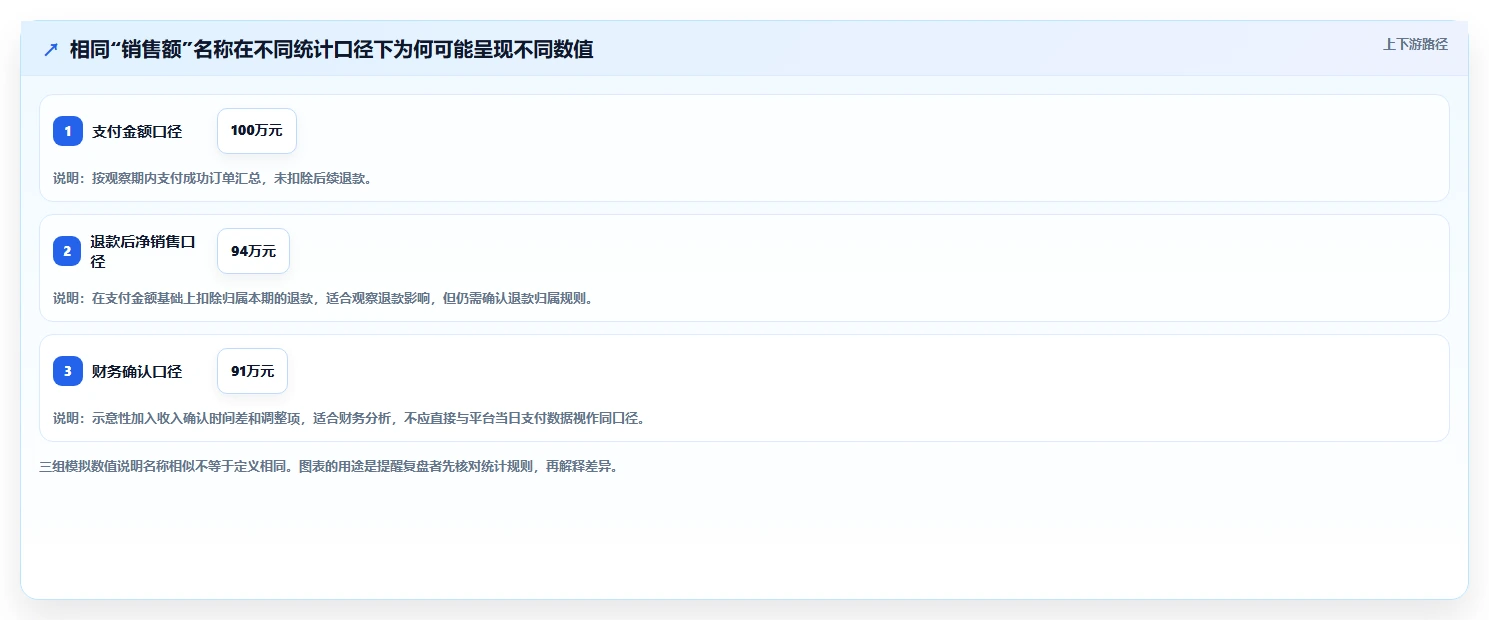Click the 94万元 value chip
Screen dimensions: 1489x620
(x=253, y=251)
